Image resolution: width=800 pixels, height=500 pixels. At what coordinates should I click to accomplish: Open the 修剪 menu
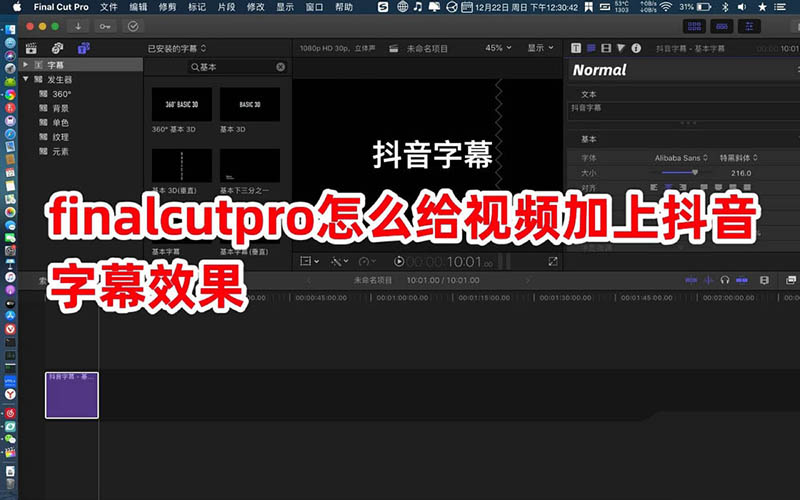(167, 7)
